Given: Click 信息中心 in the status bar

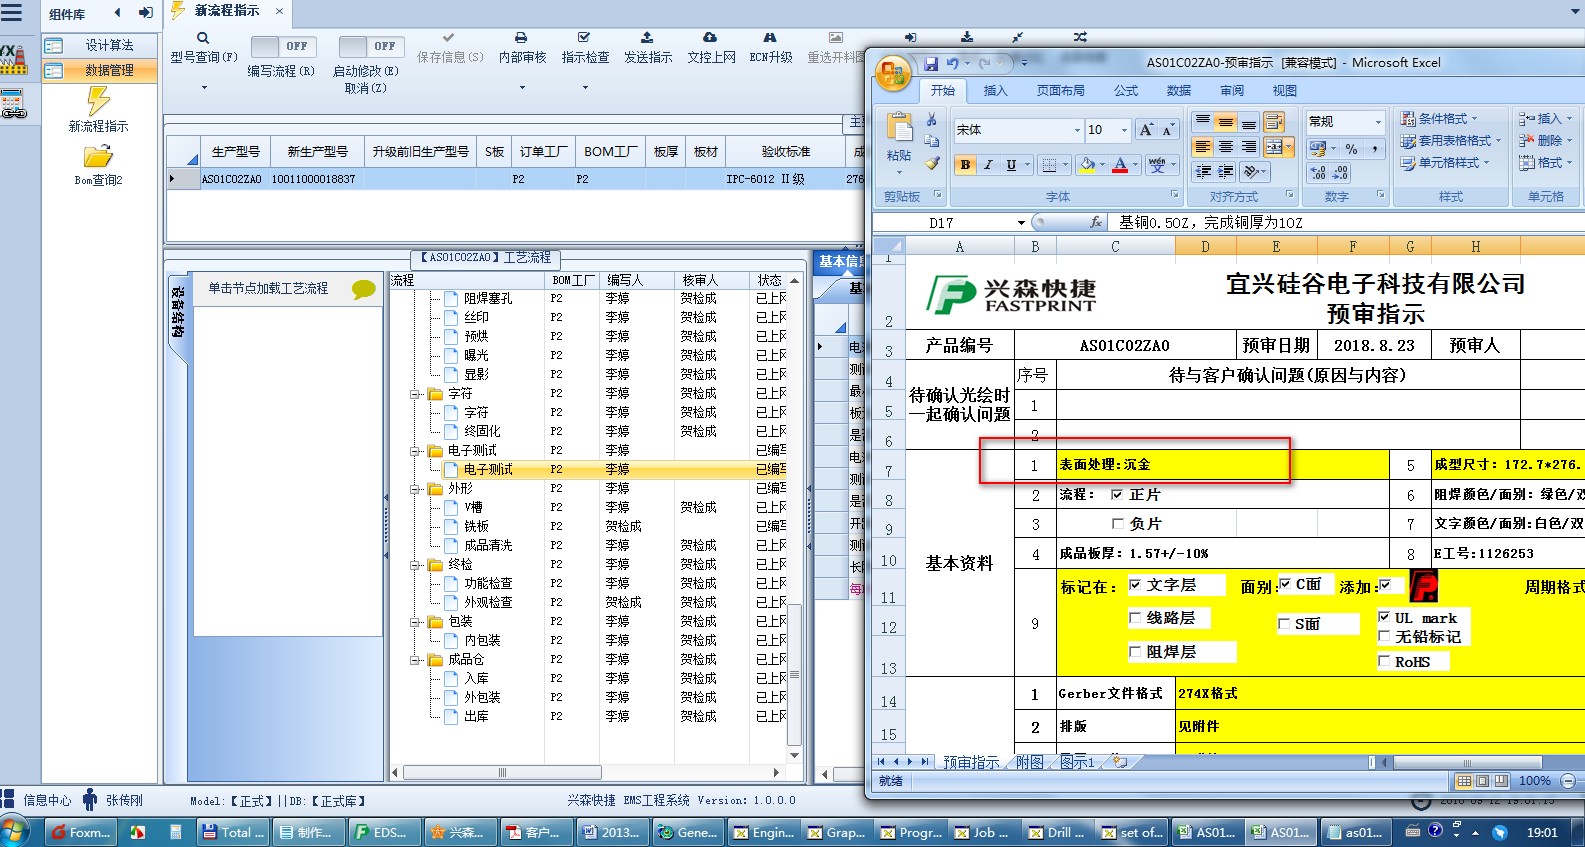Looking at the screenshot, I should (47, 800).
